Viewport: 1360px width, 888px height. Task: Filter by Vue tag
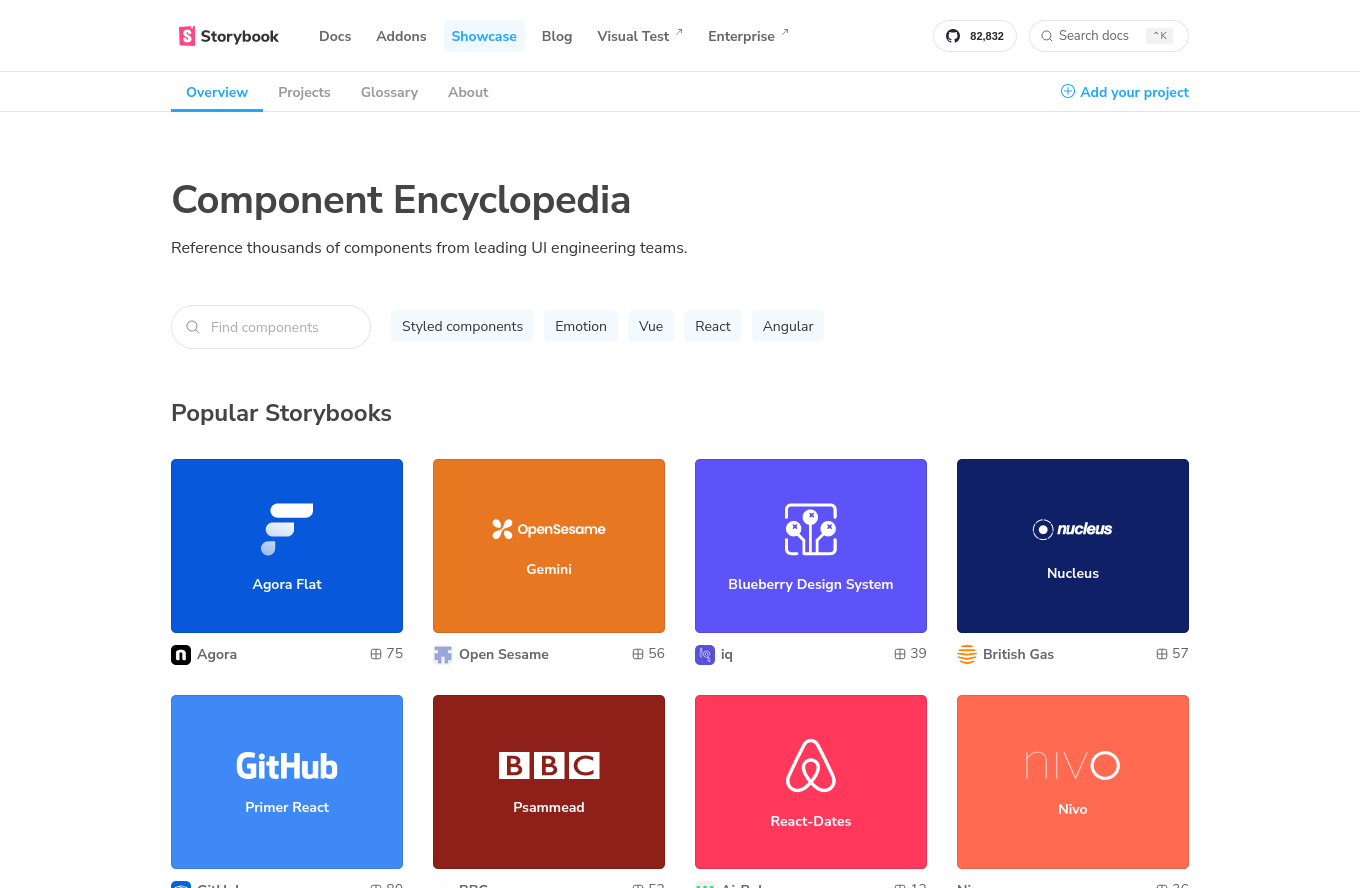tap(651, 326)
